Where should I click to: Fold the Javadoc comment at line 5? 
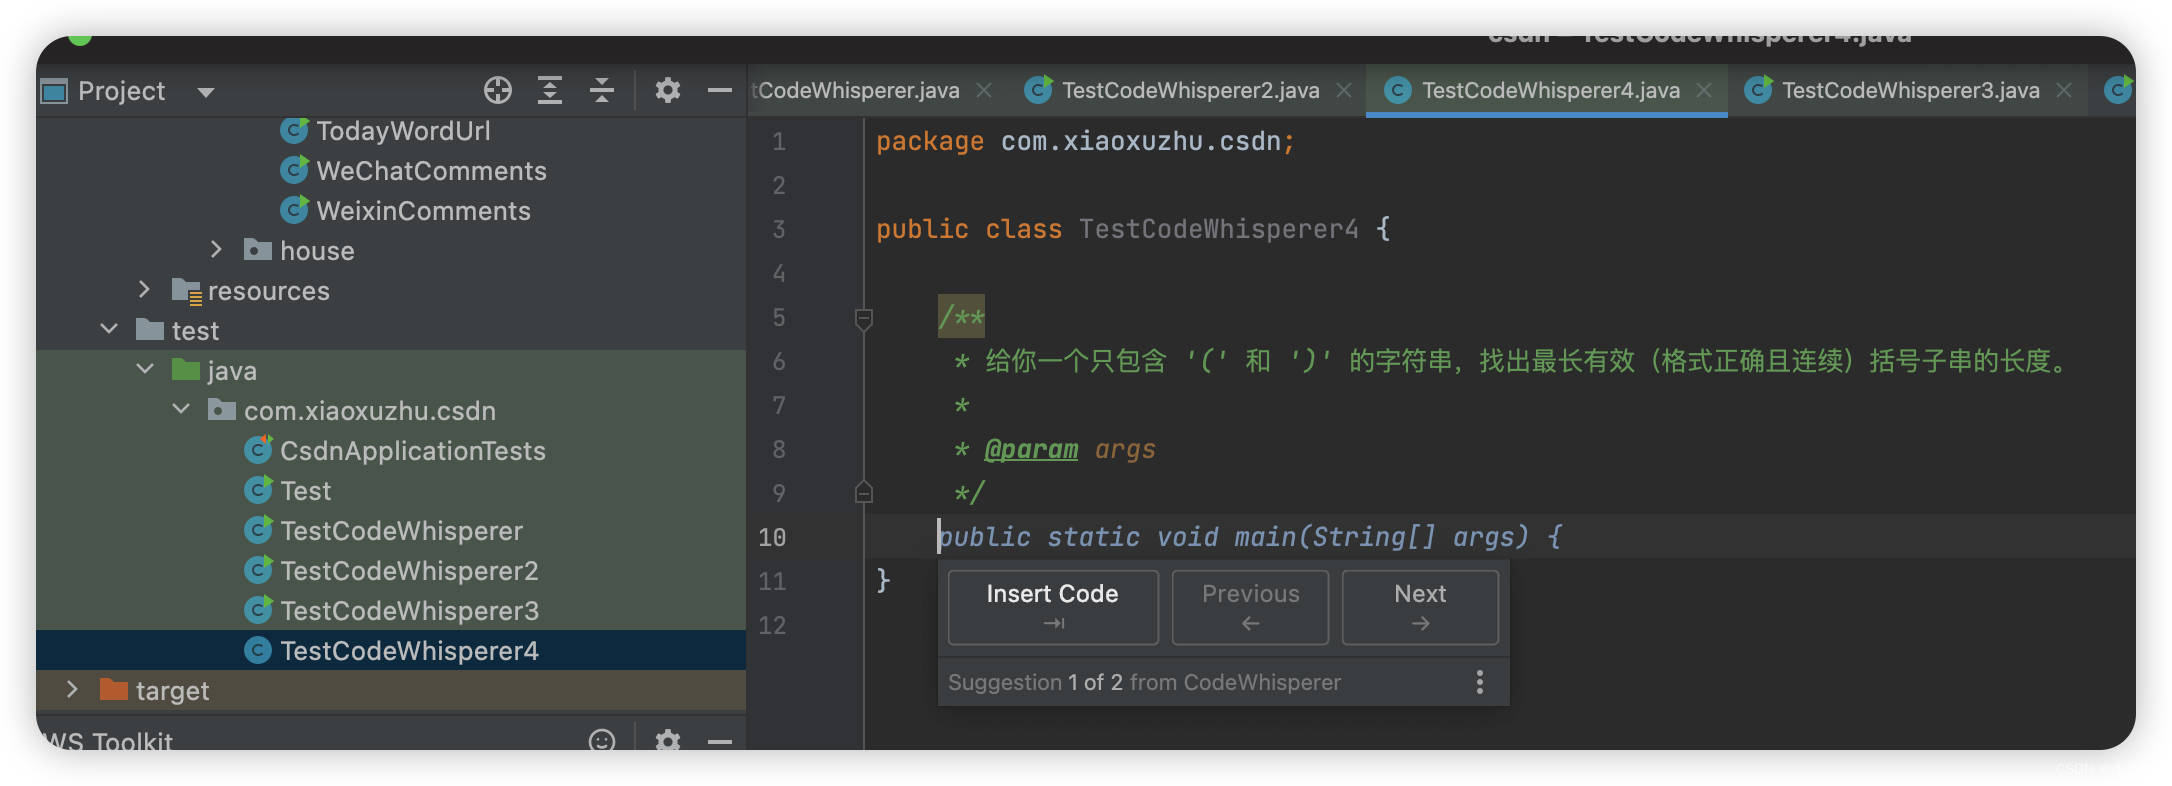pyautogui.click(x=864, y=319)
